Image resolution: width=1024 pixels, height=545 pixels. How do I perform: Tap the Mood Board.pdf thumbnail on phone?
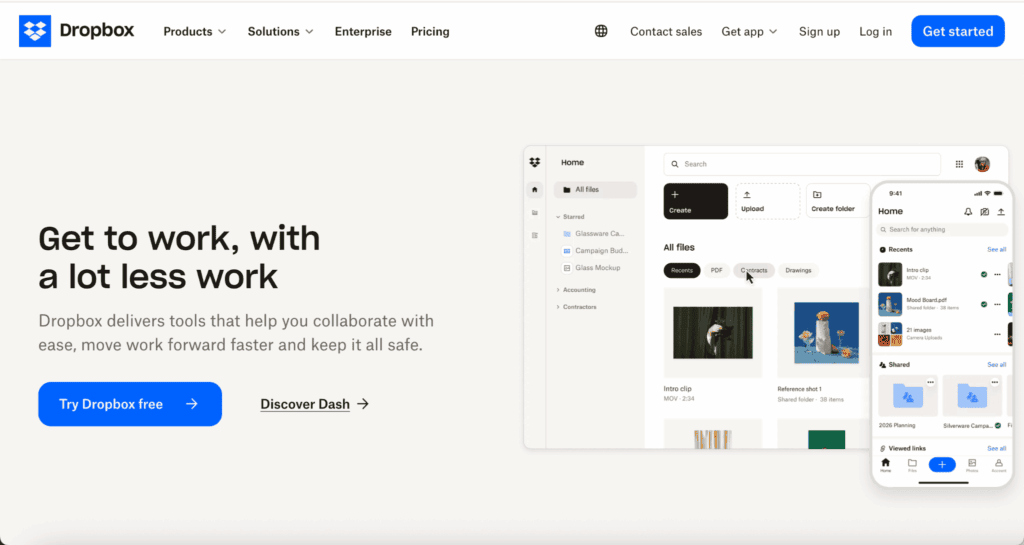click(x=890, y=305)
